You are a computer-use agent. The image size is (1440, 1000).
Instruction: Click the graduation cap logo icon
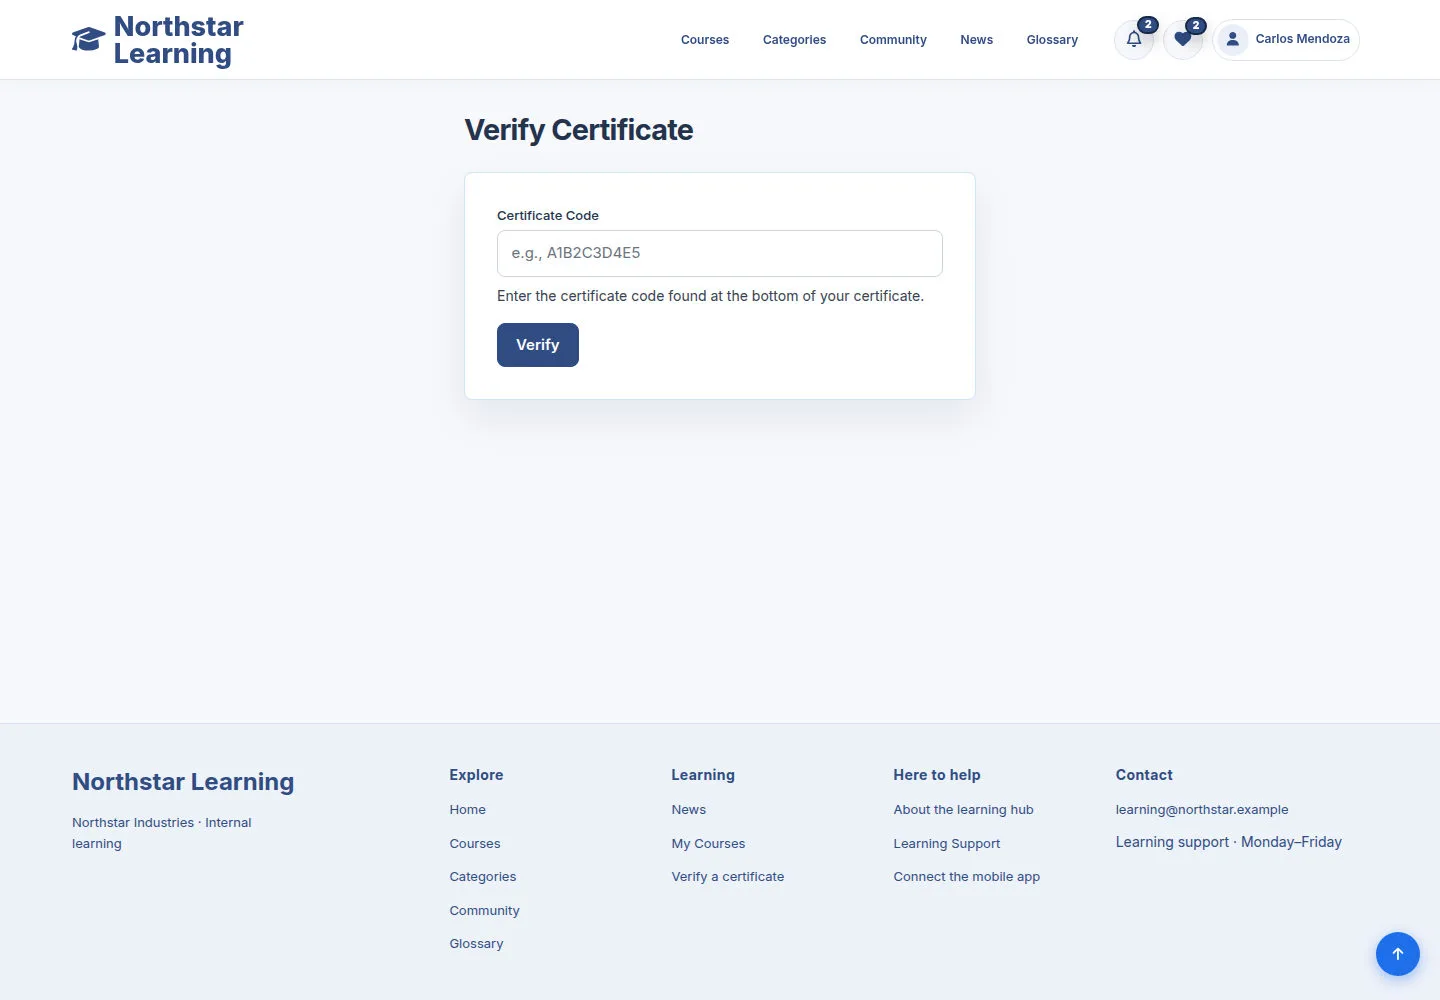[88, 39]
